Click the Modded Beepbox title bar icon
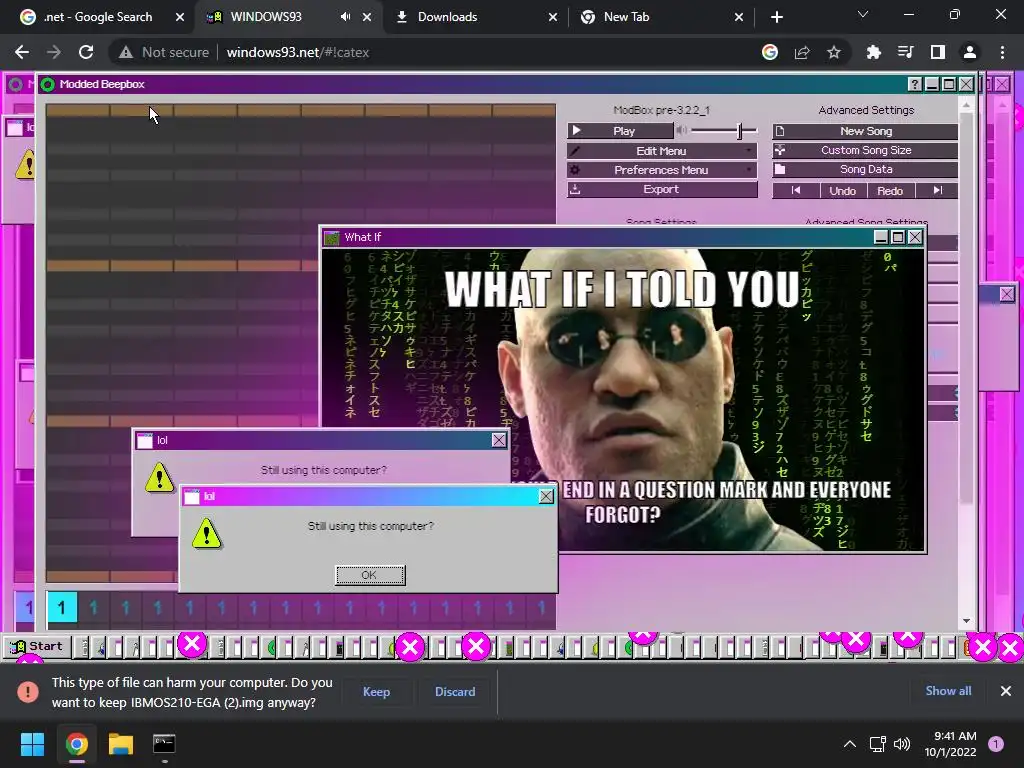Screen dimensions: 1024x768 click(x=48, y=84)
